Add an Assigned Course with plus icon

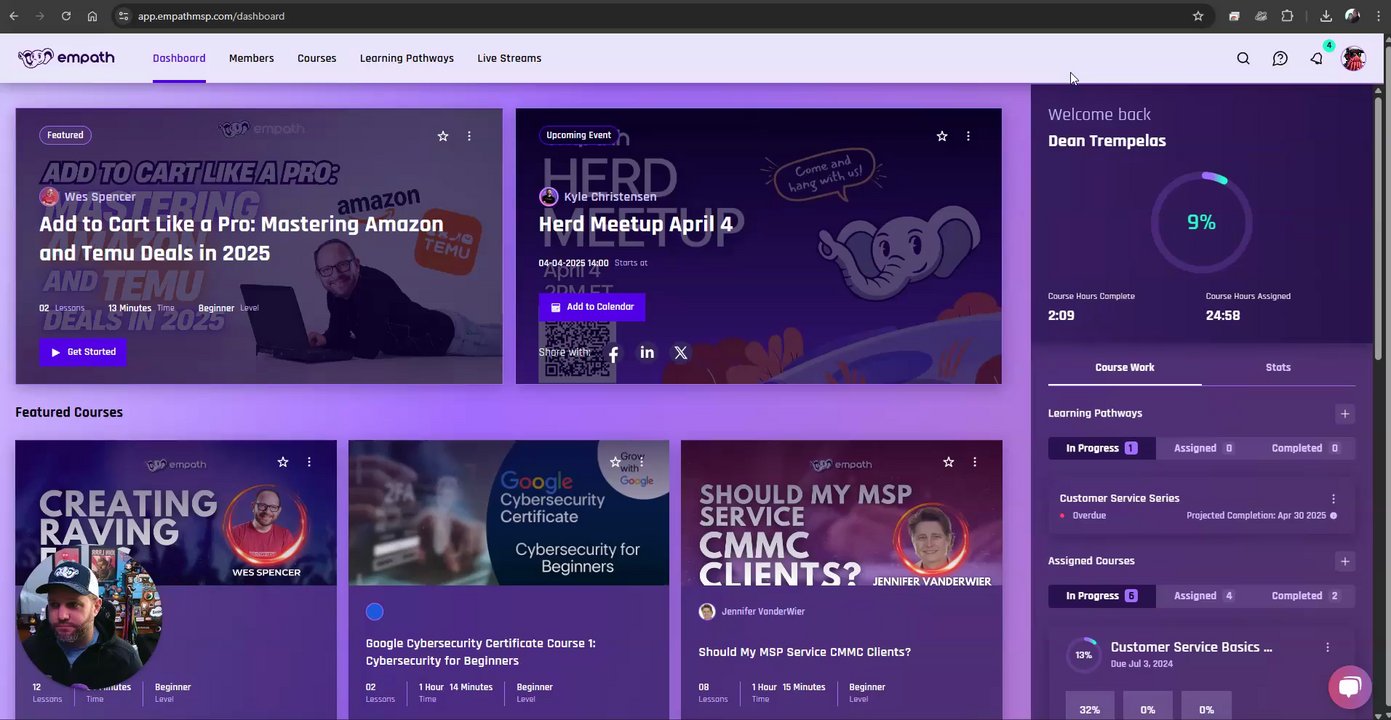tap(1345, 562)
